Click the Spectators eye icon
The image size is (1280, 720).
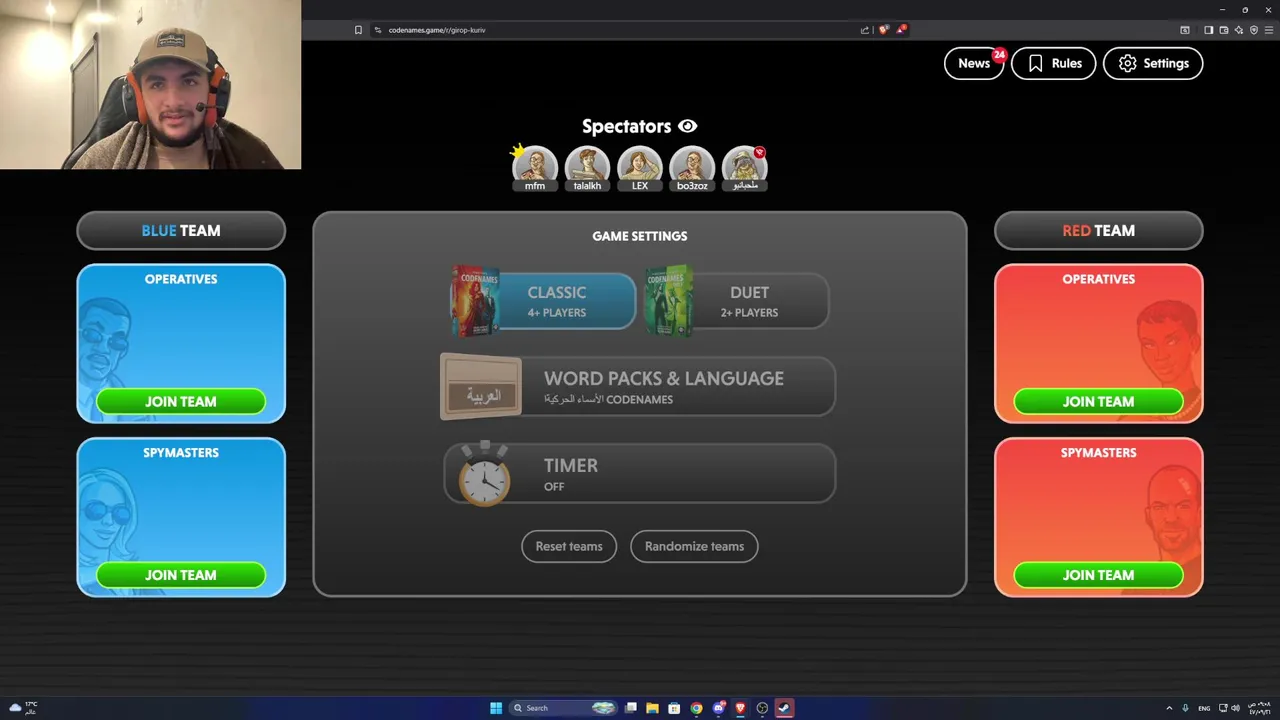click(687, 126)
